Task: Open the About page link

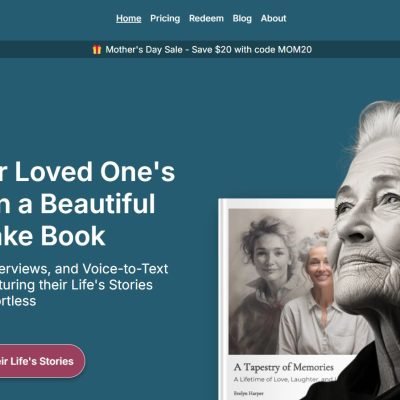Action: [x=273, y=18]
